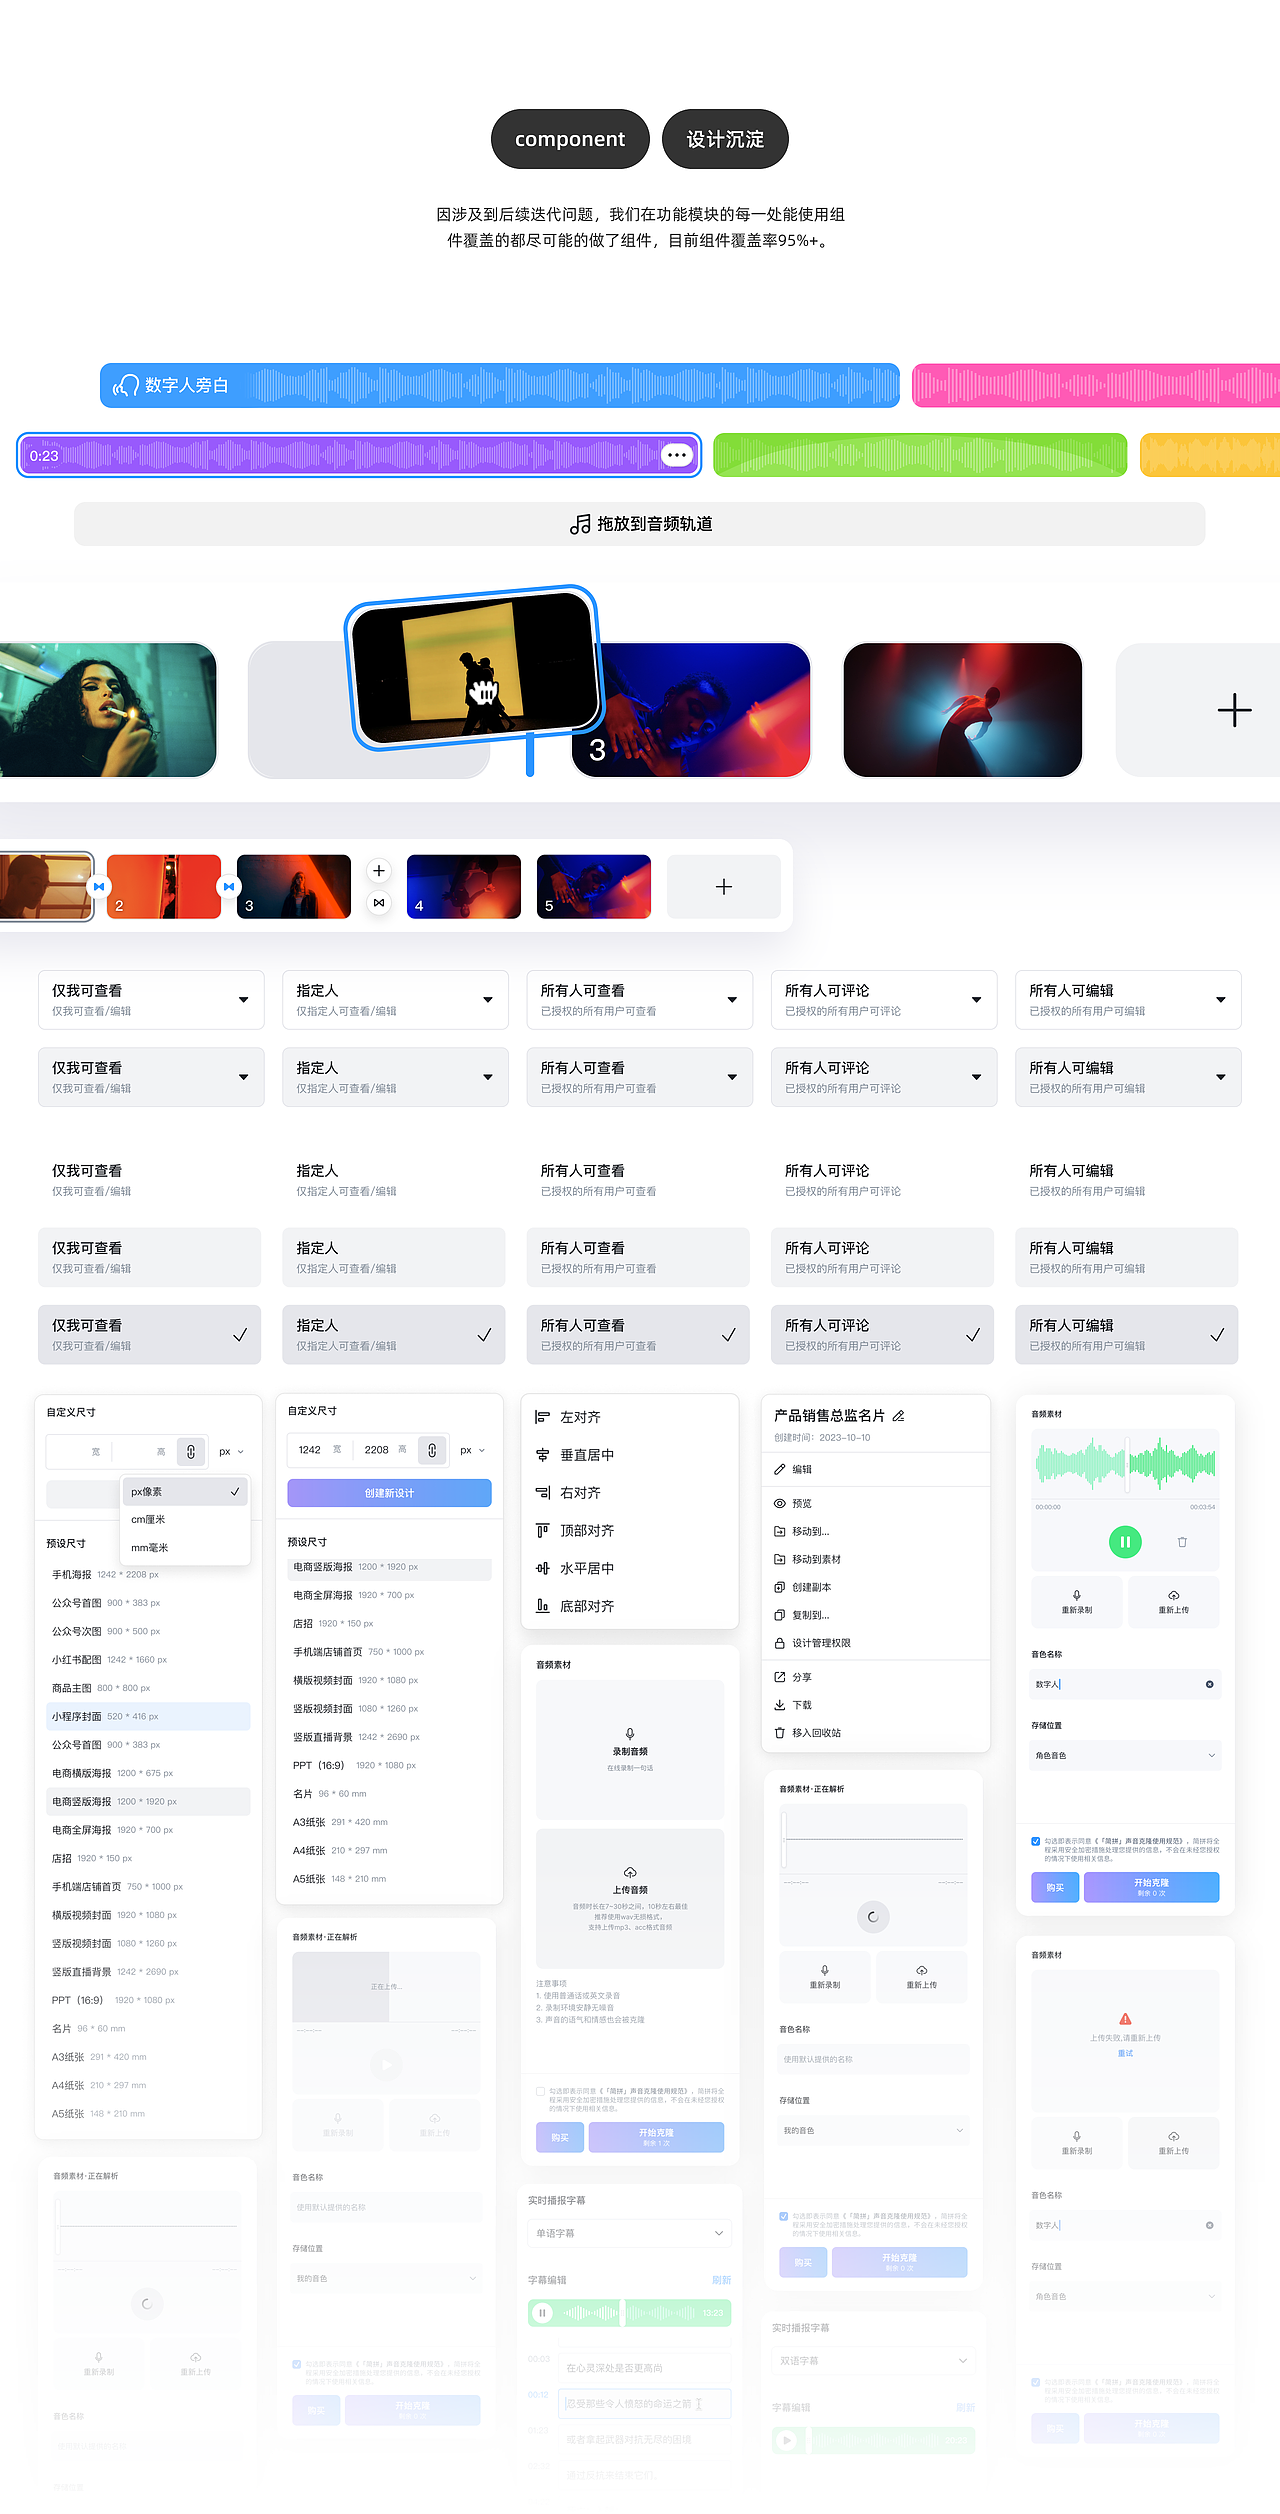Select the 小红书配图 1242 * 1660 preset

(149, 1660)
